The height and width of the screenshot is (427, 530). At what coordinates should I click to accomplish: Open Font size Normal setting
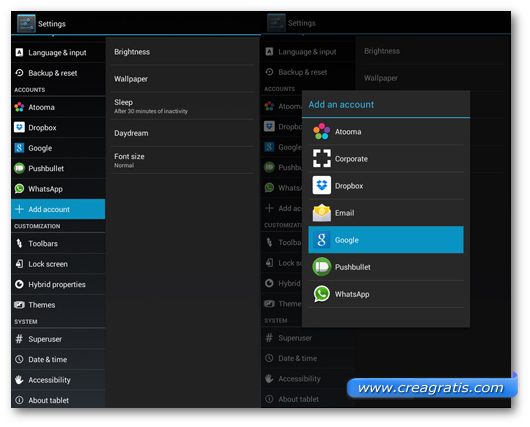(x=183, y=160)
